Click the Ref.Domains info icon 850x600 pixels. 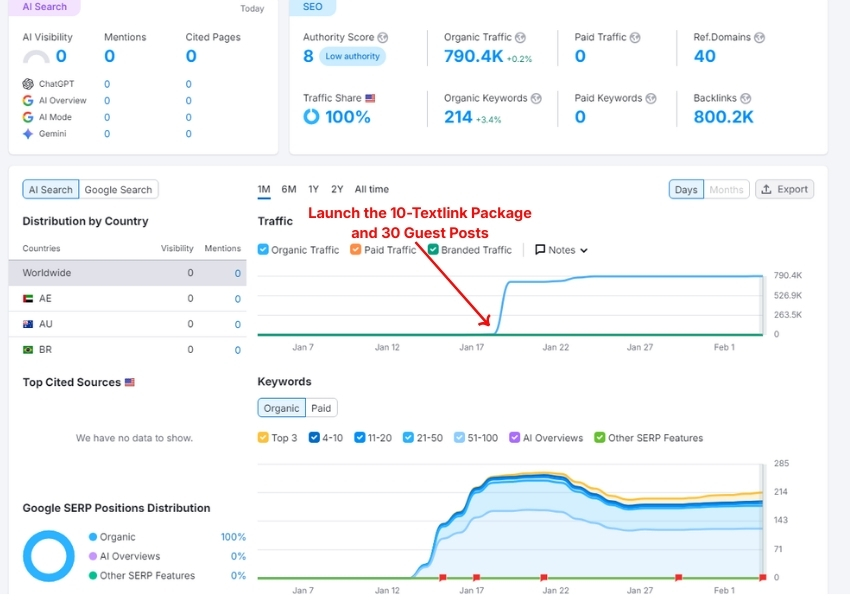click(759, 37)
